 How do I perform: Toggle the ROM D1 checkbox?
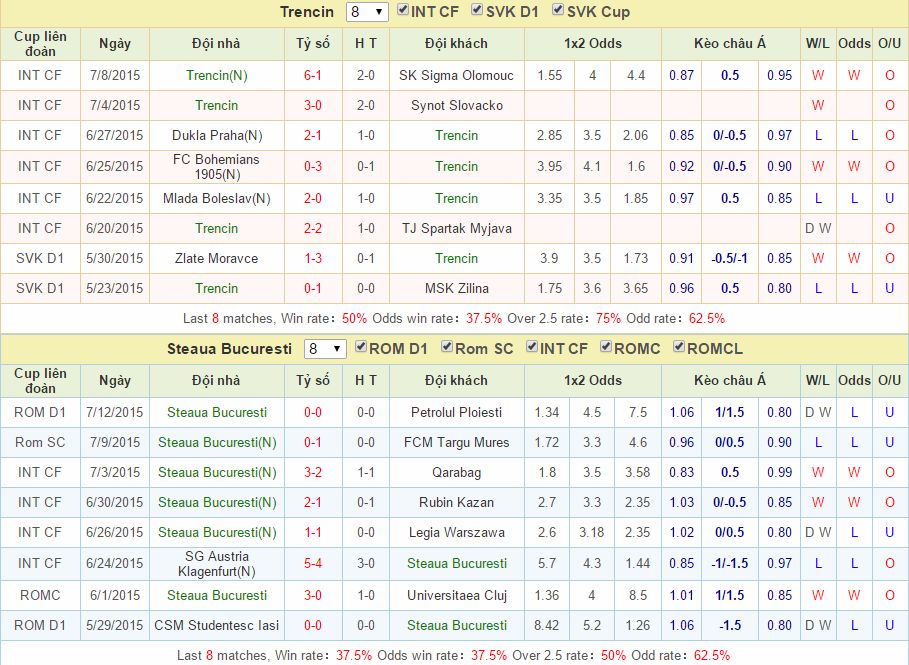(361, 347)
